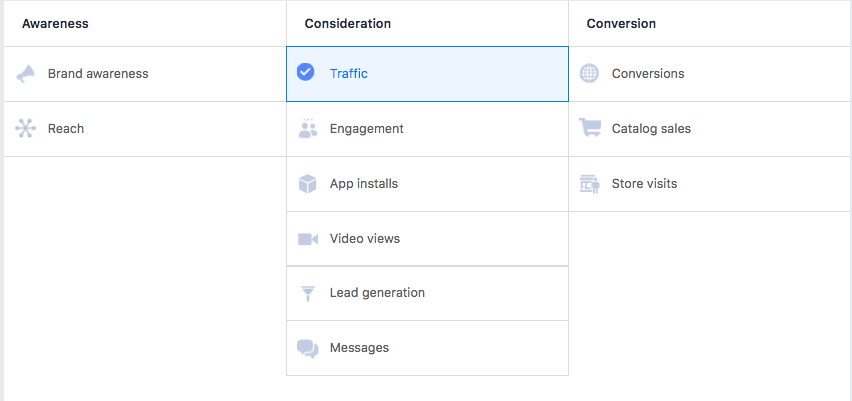852x401 pixels.
Task: Click the Reach network icon
Action: 26,129
